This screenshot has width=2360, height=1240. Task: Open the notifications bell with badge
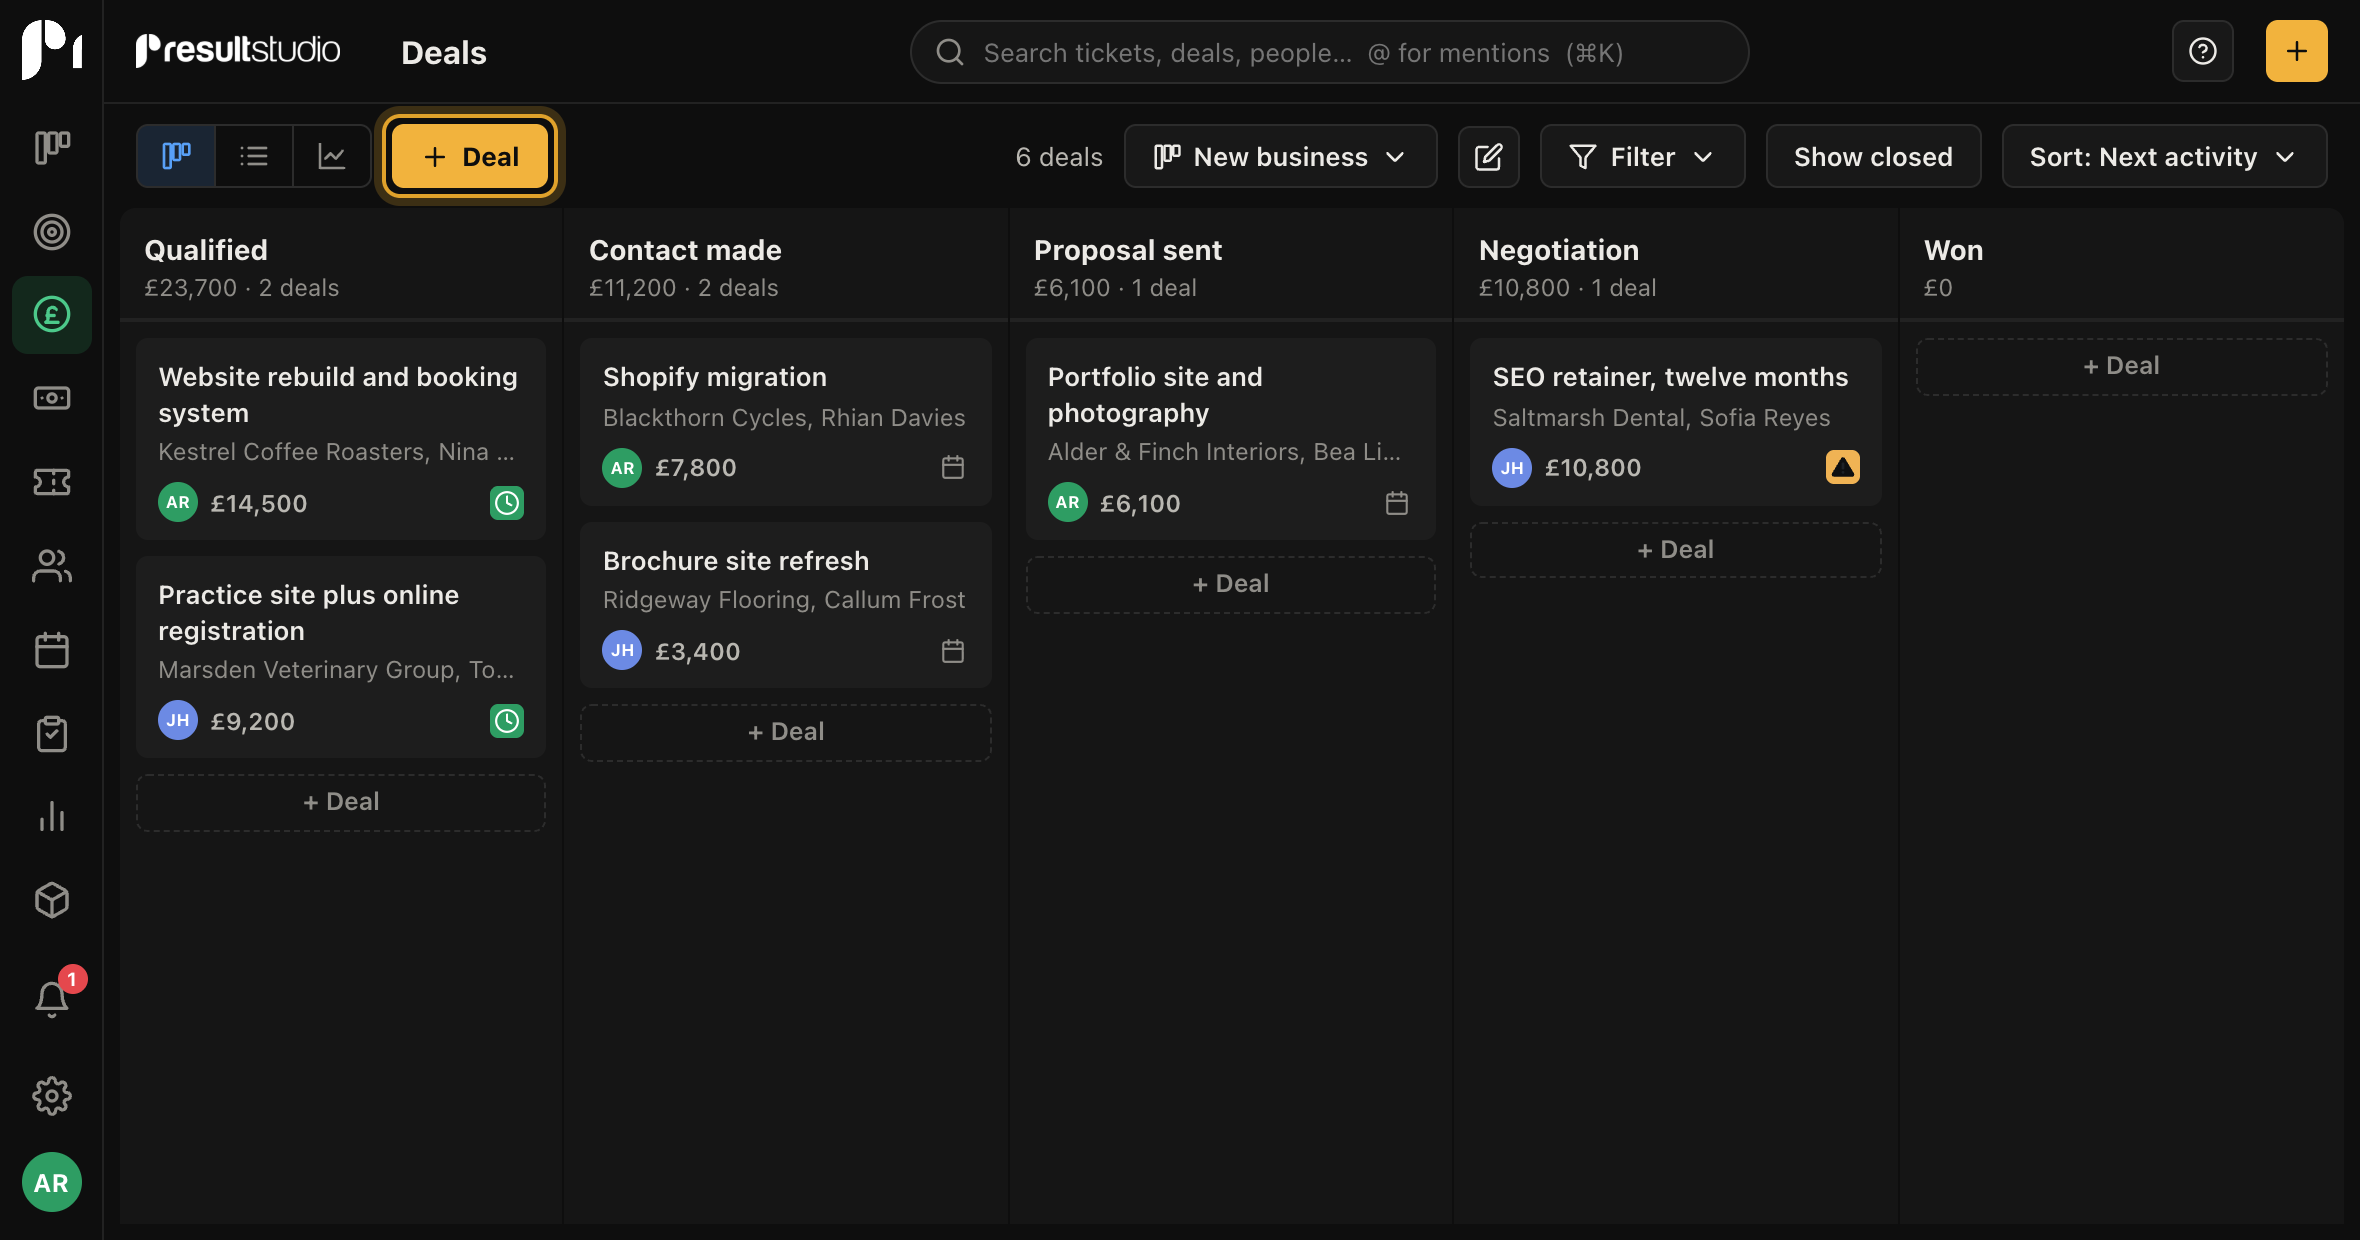coord(52,998)
